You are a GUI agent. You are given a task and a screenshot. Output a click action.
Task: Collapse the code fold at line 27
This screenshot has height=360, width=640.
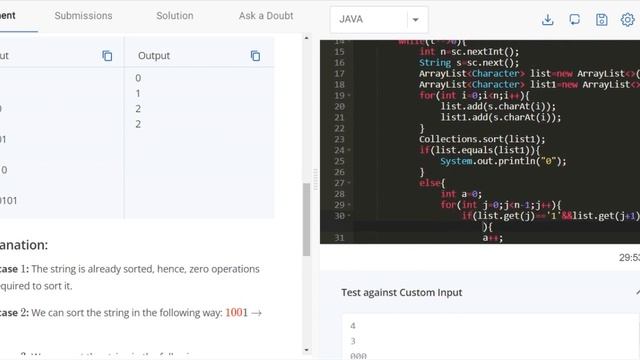pos(349,183)
